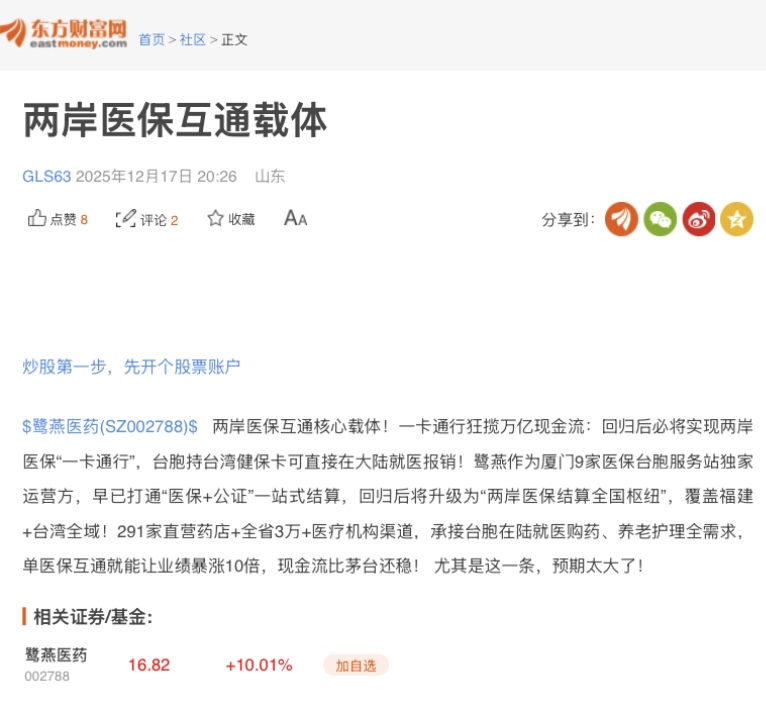This screenshot has height=709, width=766.
Task: Click the 收藏 star icon
Action: [215, 218]
